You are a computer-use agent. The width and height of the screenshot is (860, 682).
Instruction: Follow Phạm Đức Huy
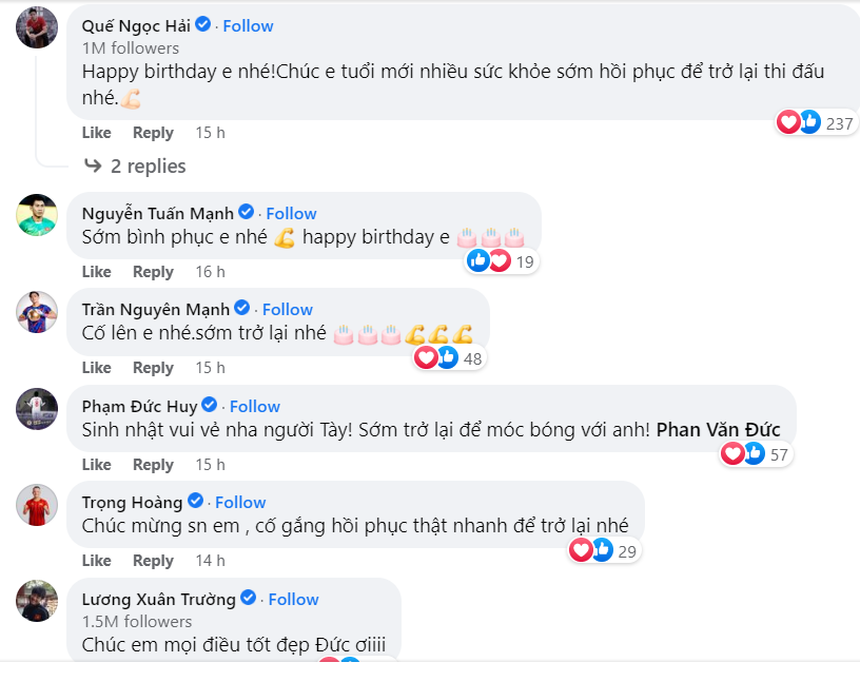255,406
